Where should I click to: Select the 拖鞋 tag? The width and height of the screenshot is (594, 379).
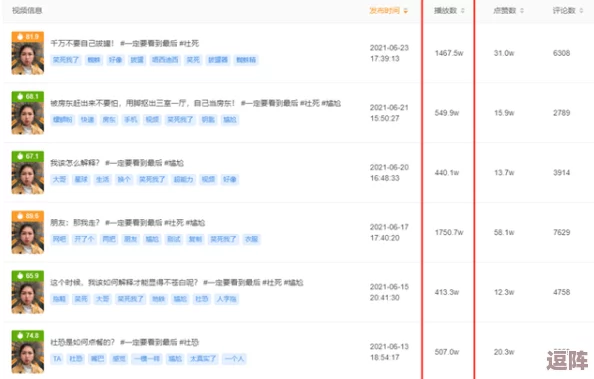pyautogui.click(x=59, y=299)
